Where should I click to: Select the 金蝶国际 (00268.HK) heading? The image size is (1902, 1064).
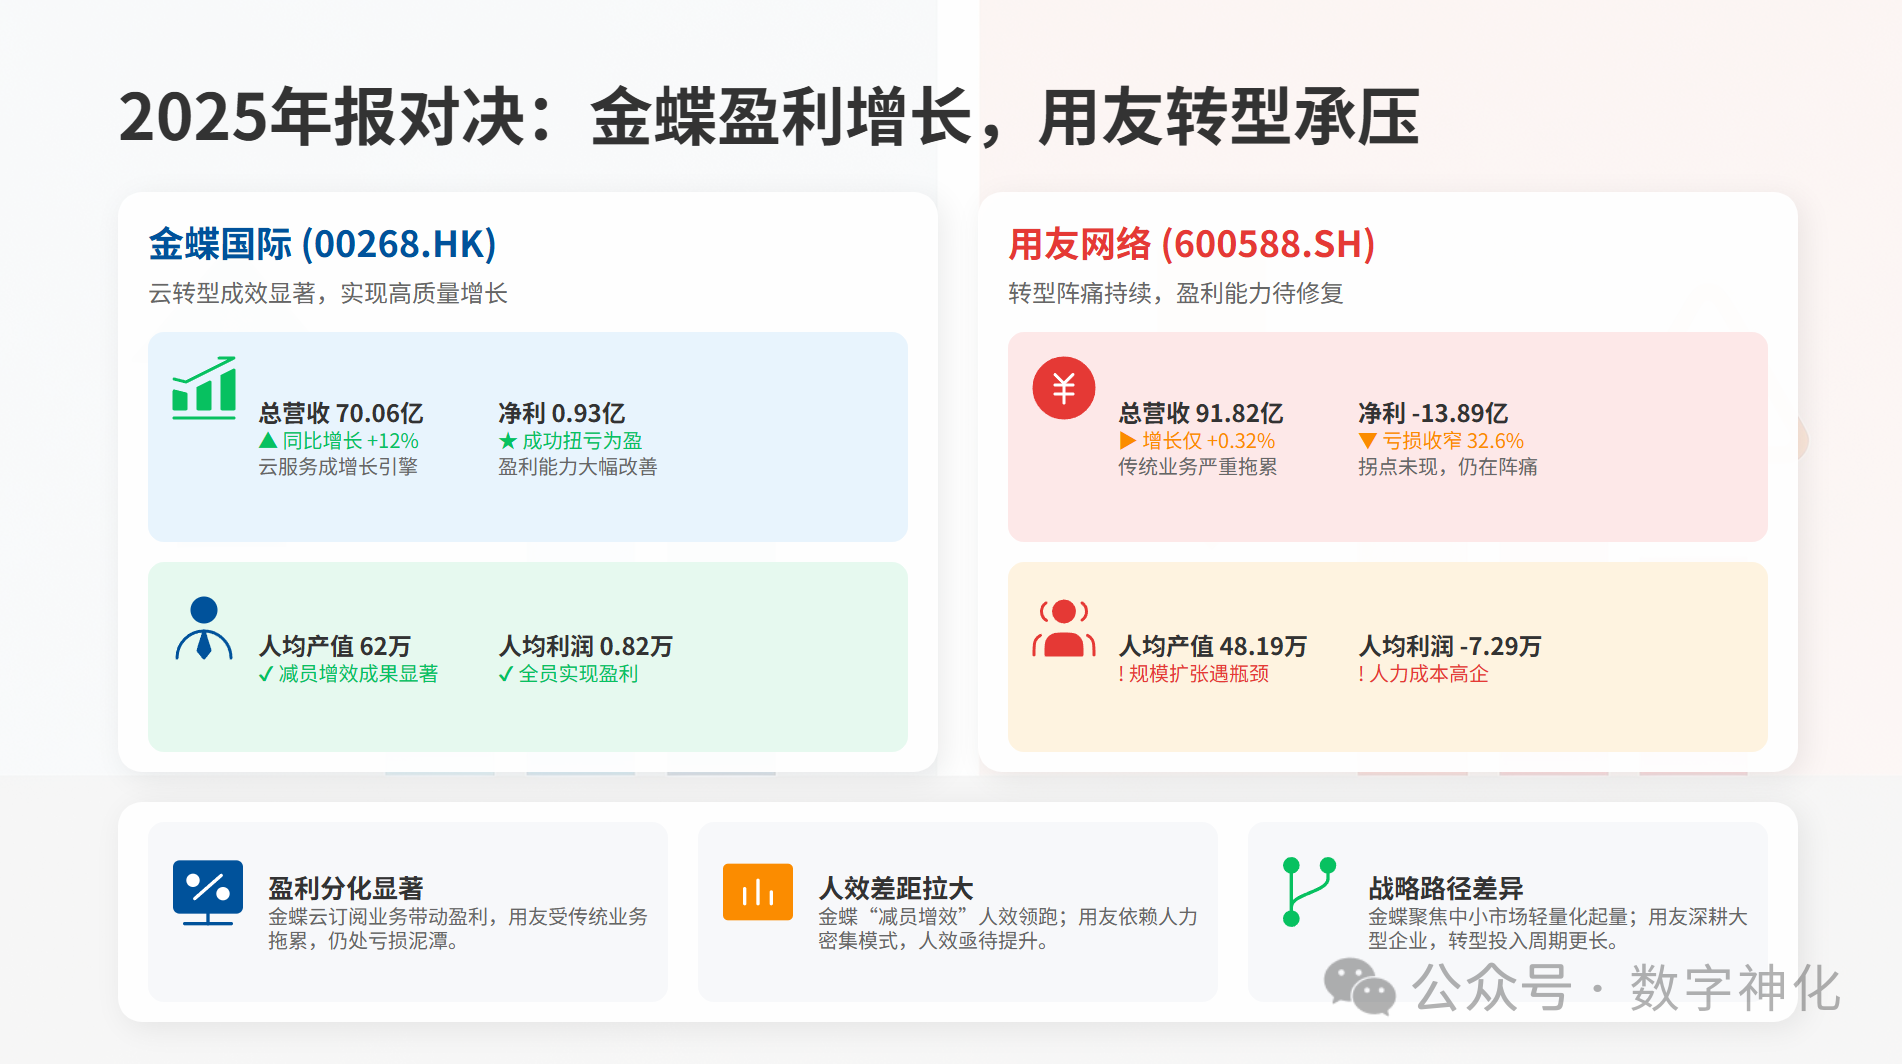(x=322, y=244)
